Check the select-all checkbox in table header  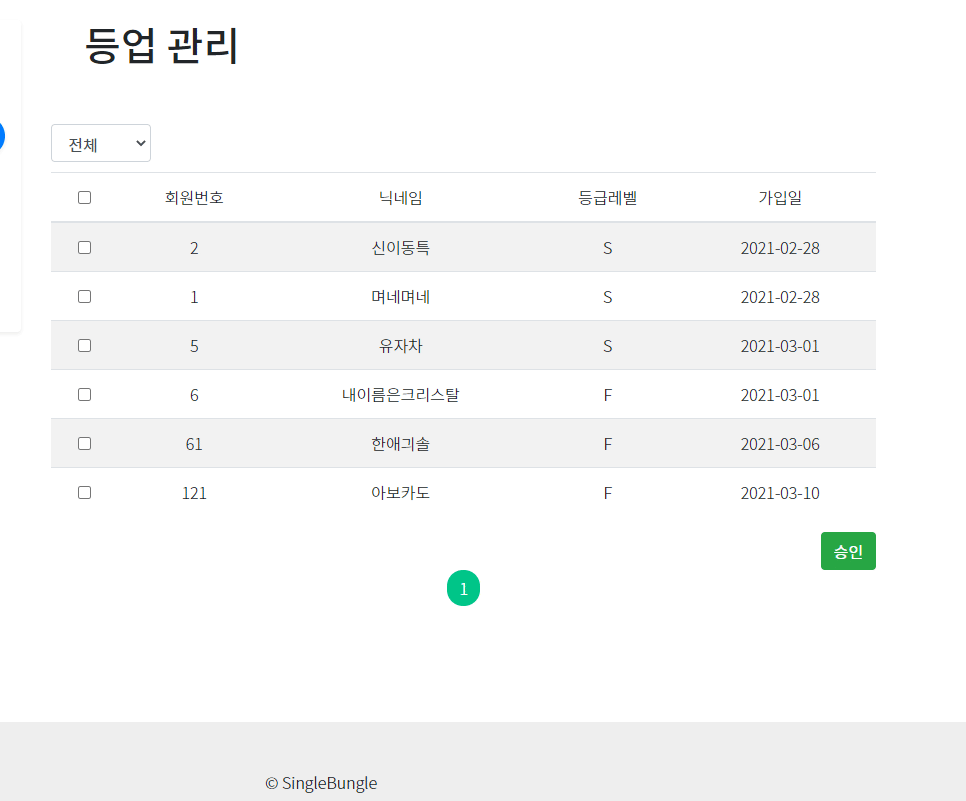coord(84,197)
